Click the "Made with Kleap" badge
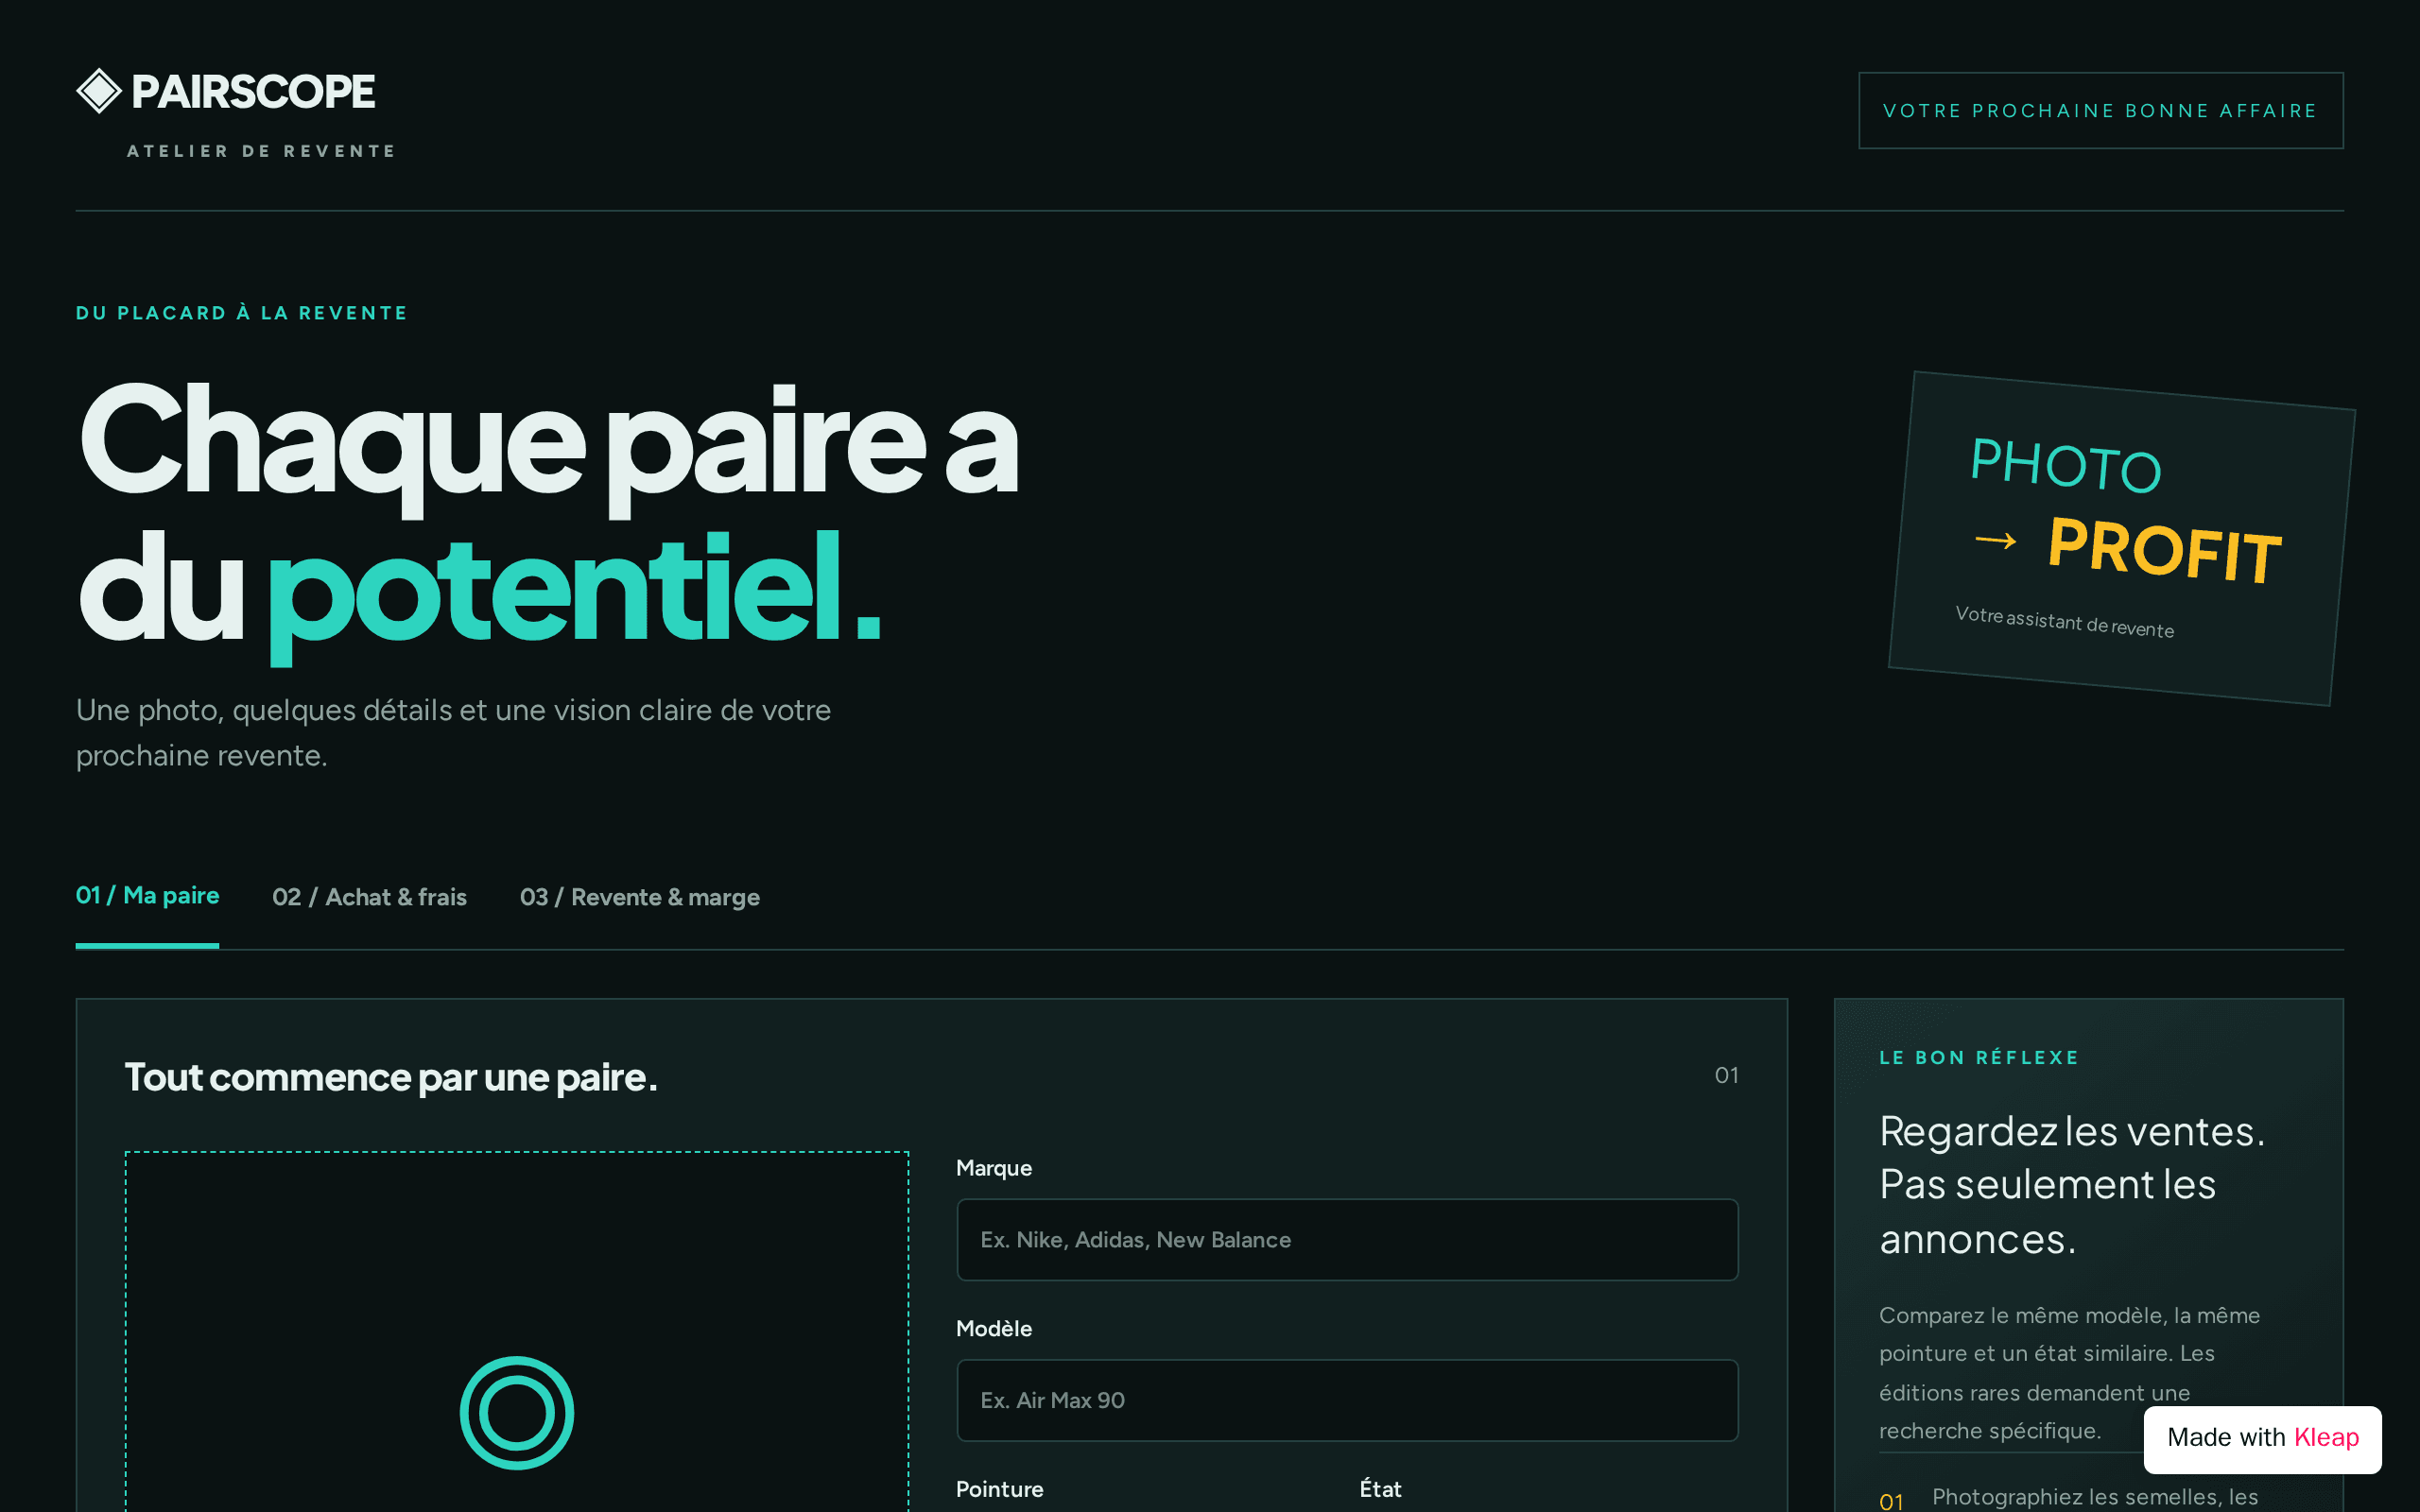Viewport: 2420px width, 1512px height. (x=2262, y=1438)
